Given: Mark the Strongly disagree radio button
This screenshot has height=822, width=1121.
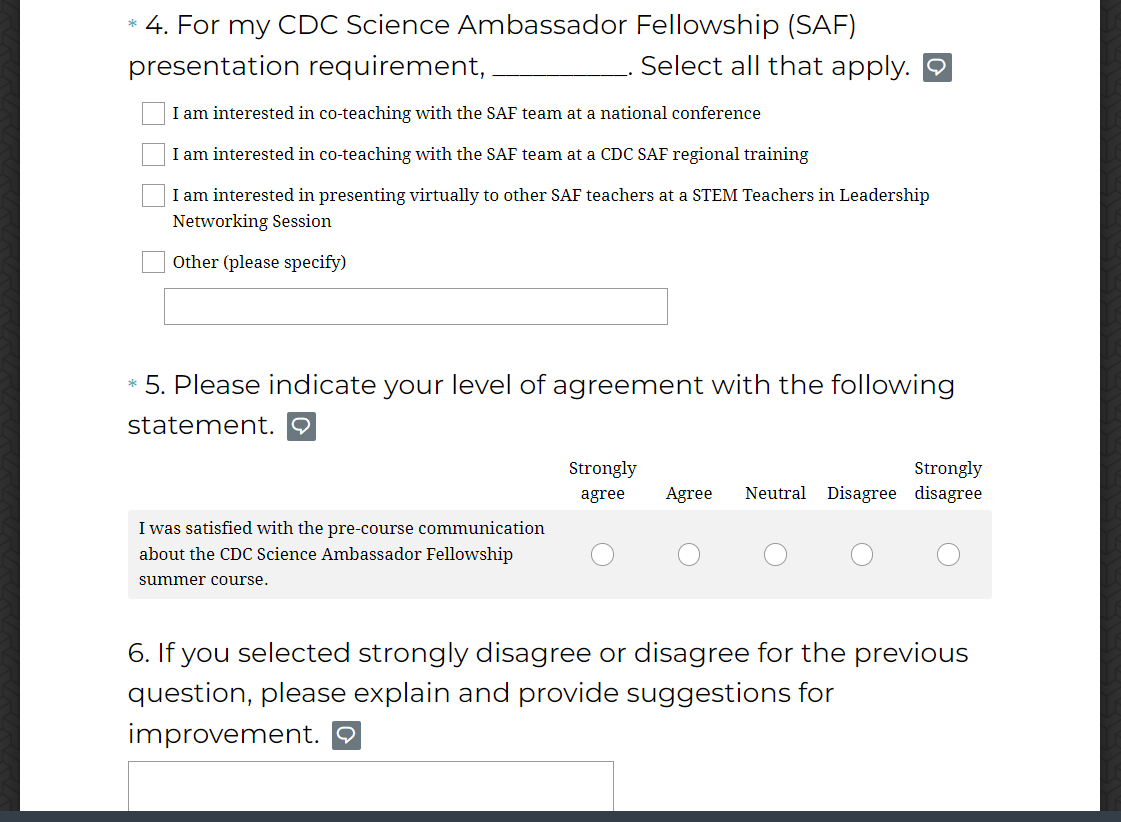Looking at the screenshot, I should [948, 554].
